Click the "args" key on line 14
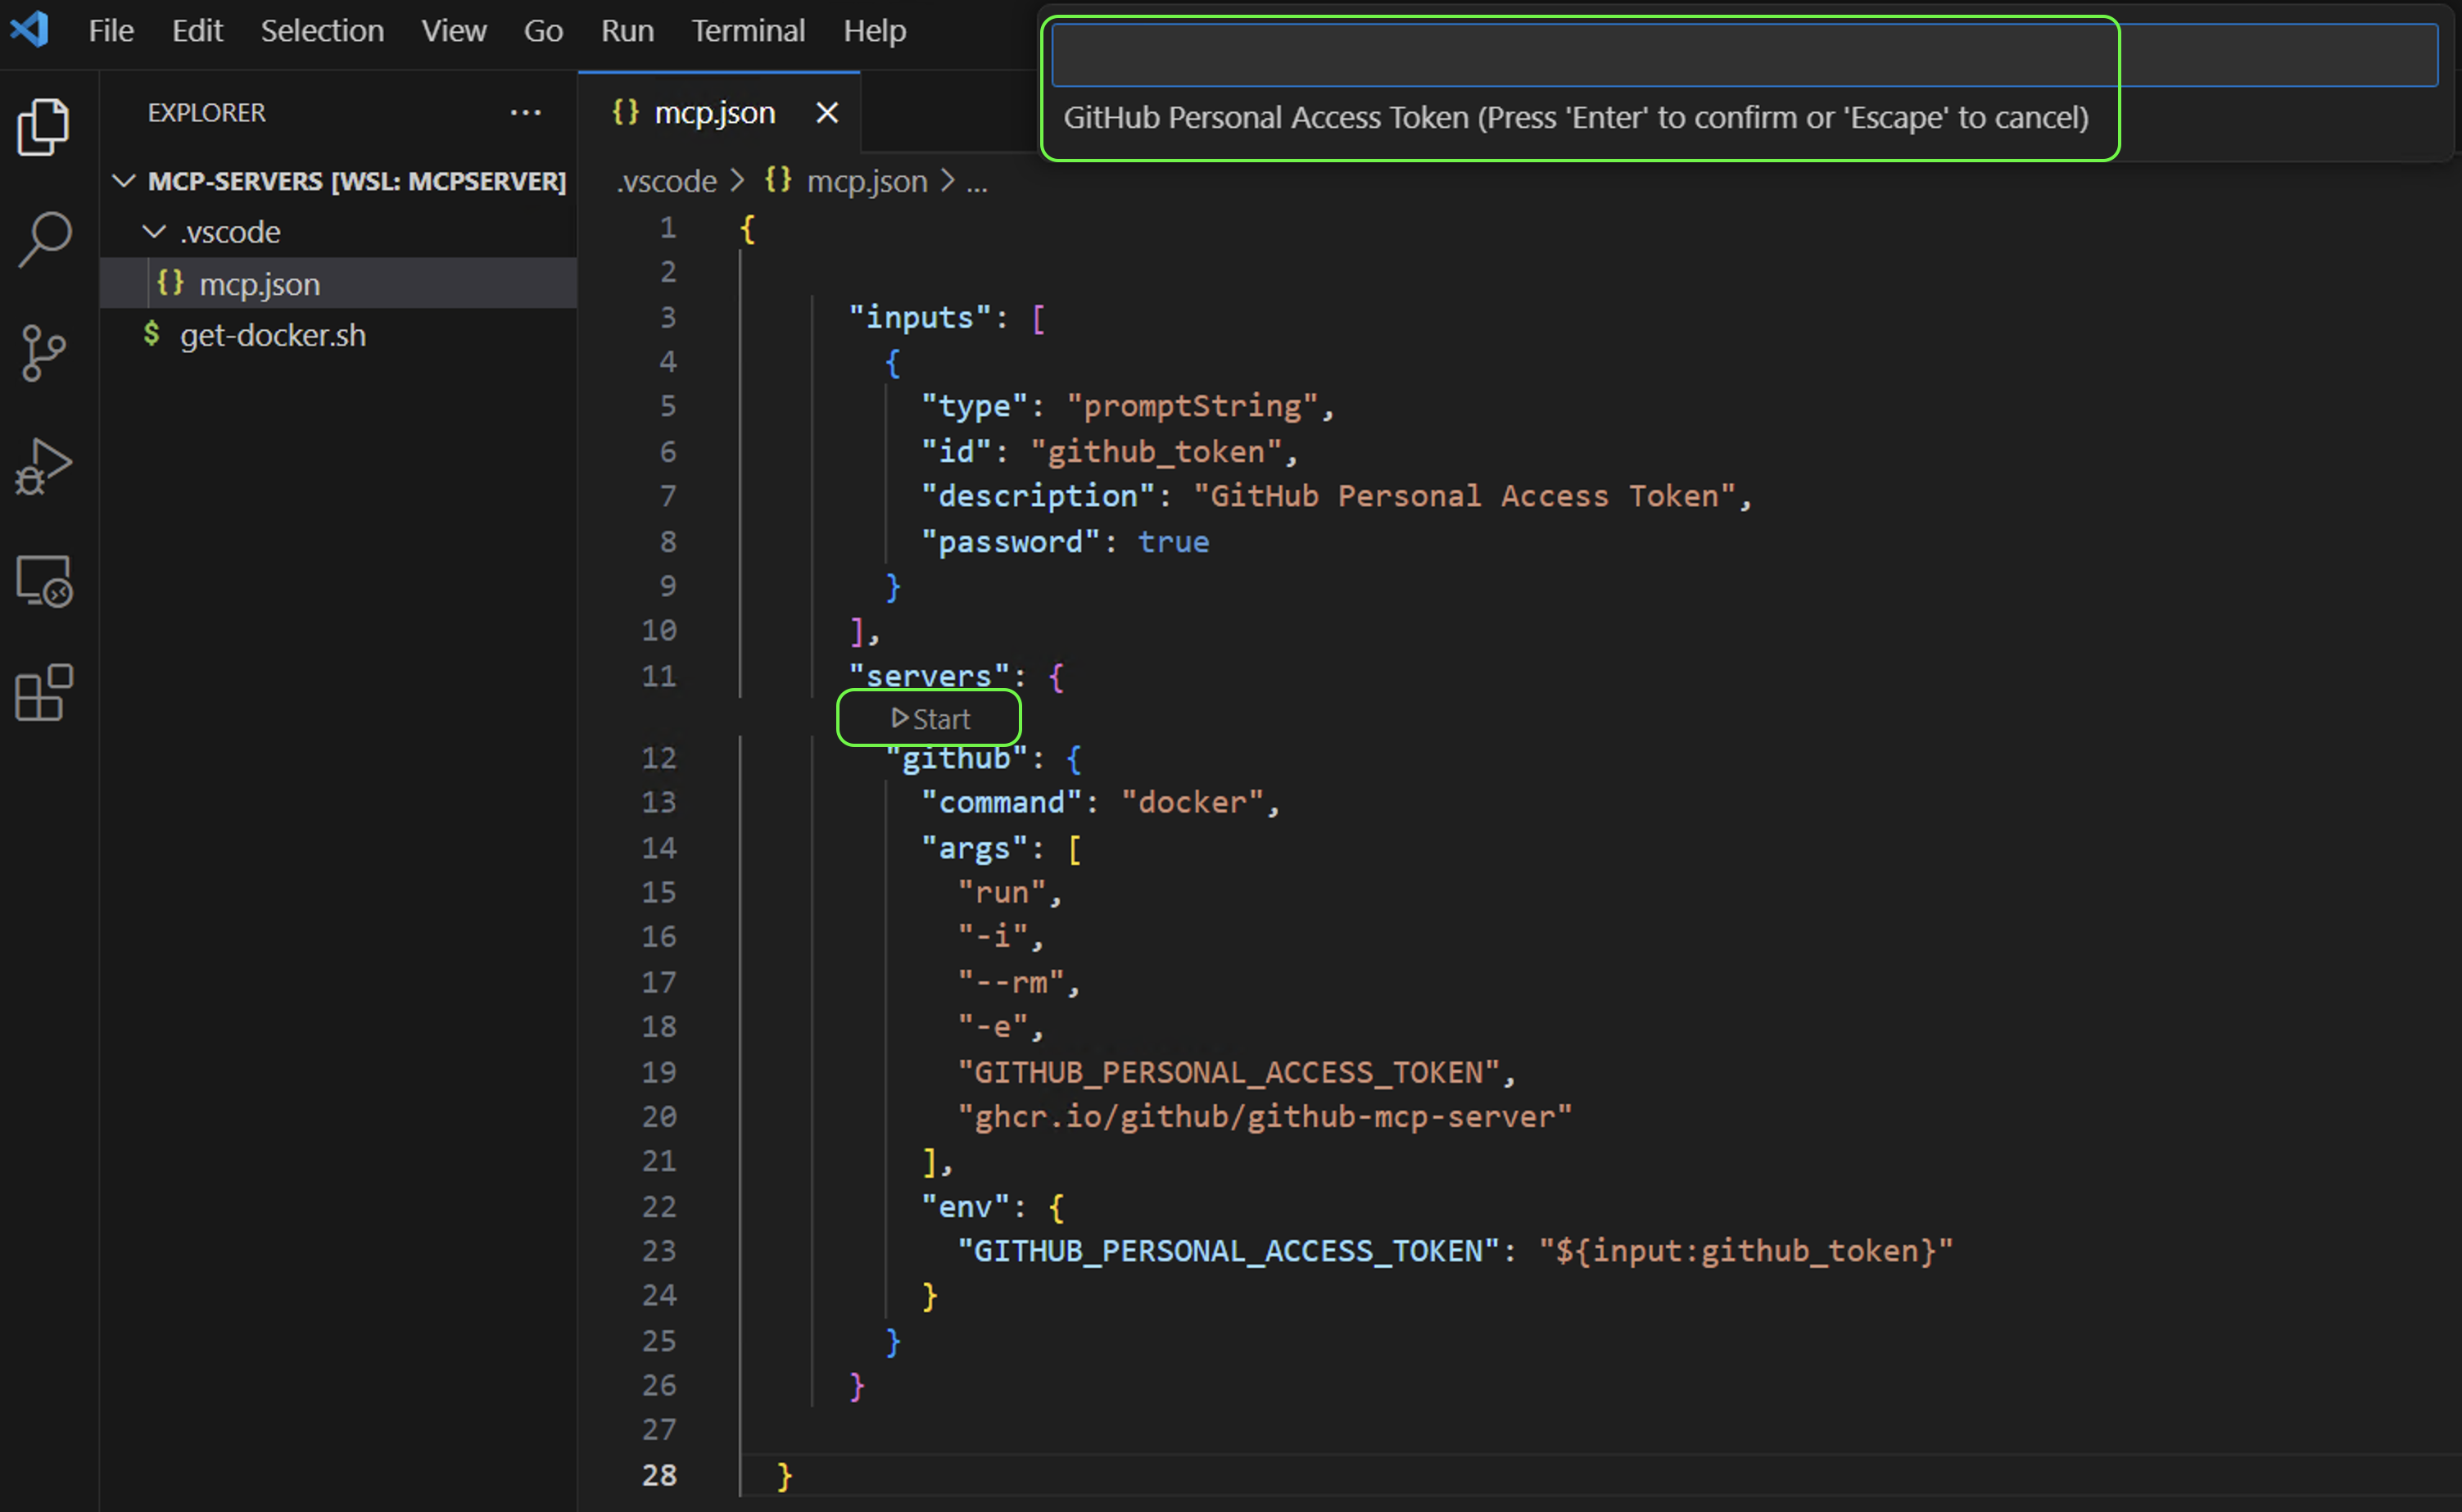Image resolution: width=2462 pixels, height=1512 pixels. pos(974,848)
